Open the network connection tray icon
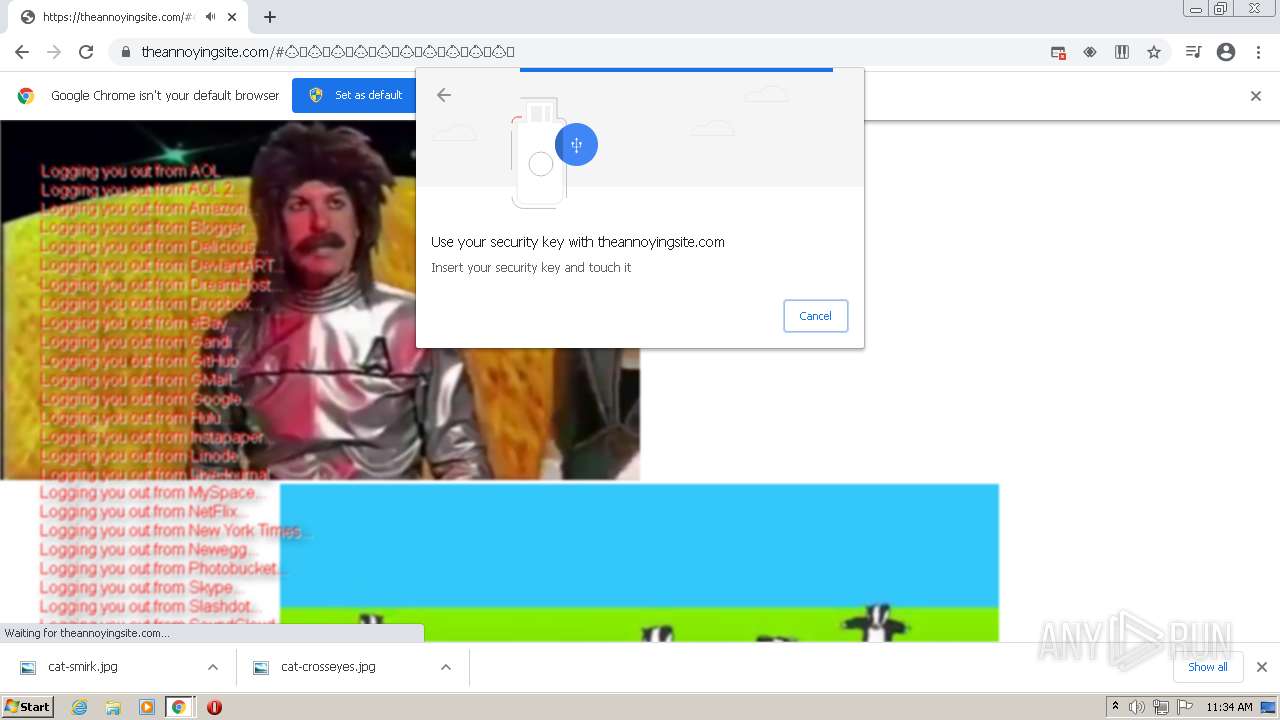 pos(1161,707)
